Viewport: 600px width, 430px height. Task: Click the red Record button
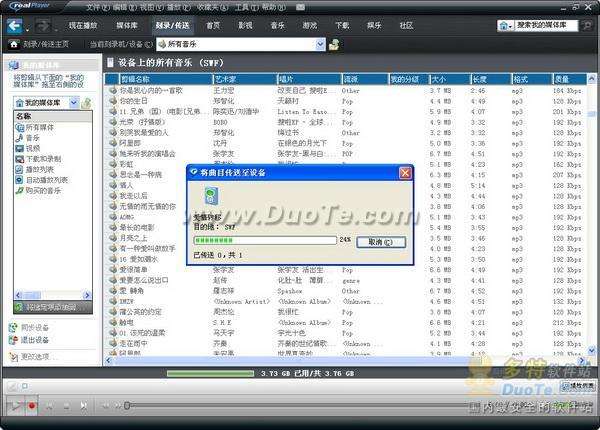pyautogui.click(x=33, y=405)
